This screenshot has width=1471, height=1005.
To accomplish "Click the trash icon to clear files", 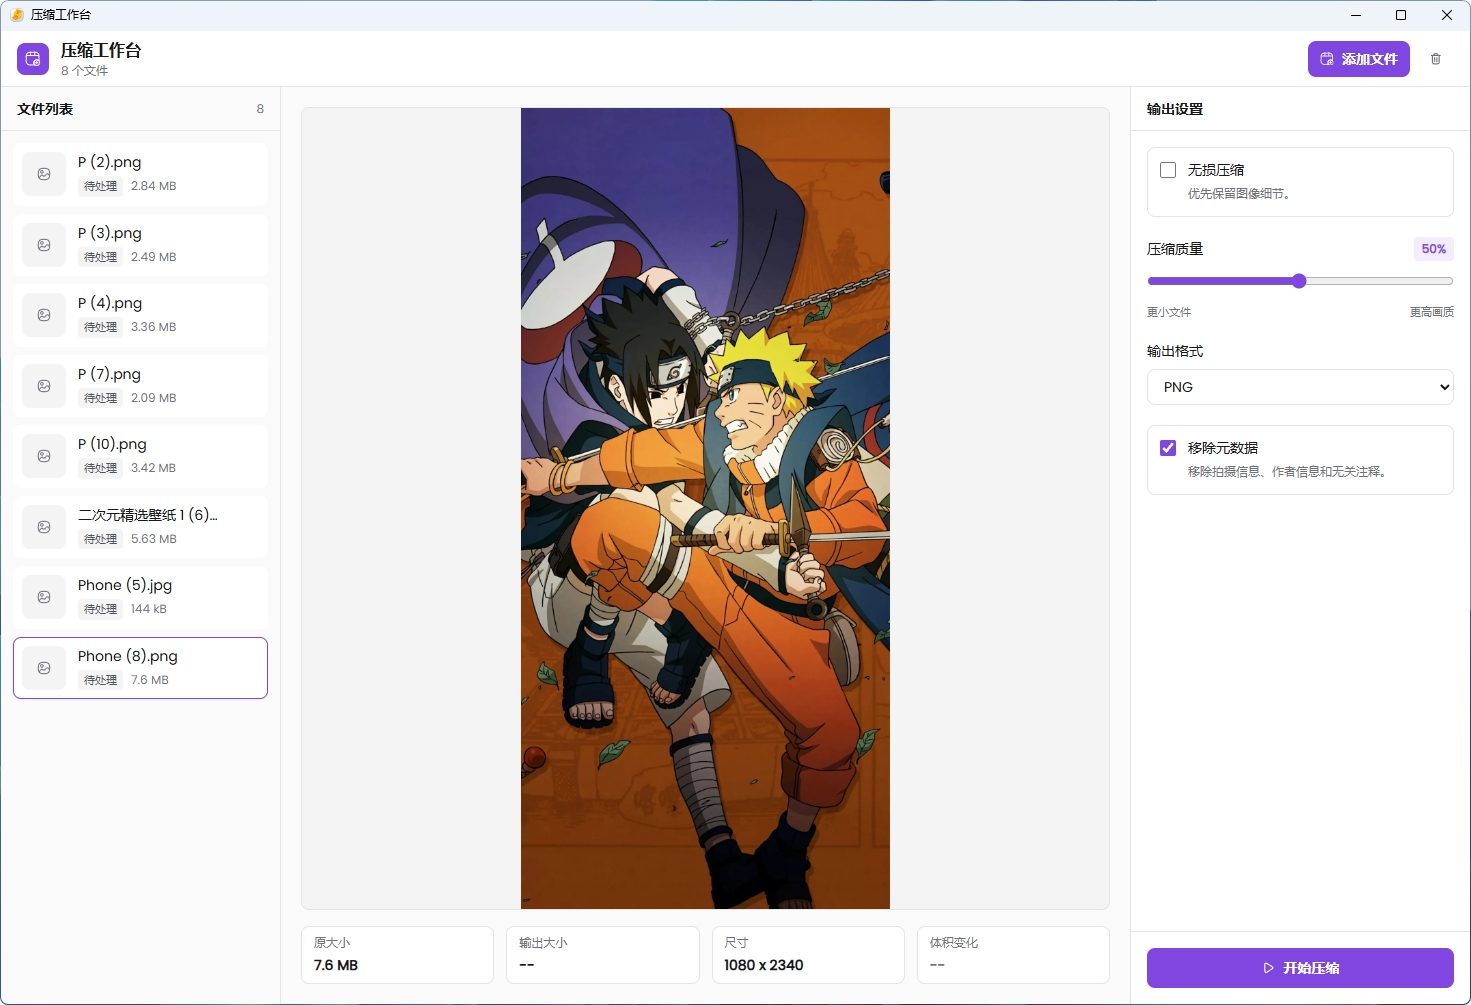I will click(1436, 59).
